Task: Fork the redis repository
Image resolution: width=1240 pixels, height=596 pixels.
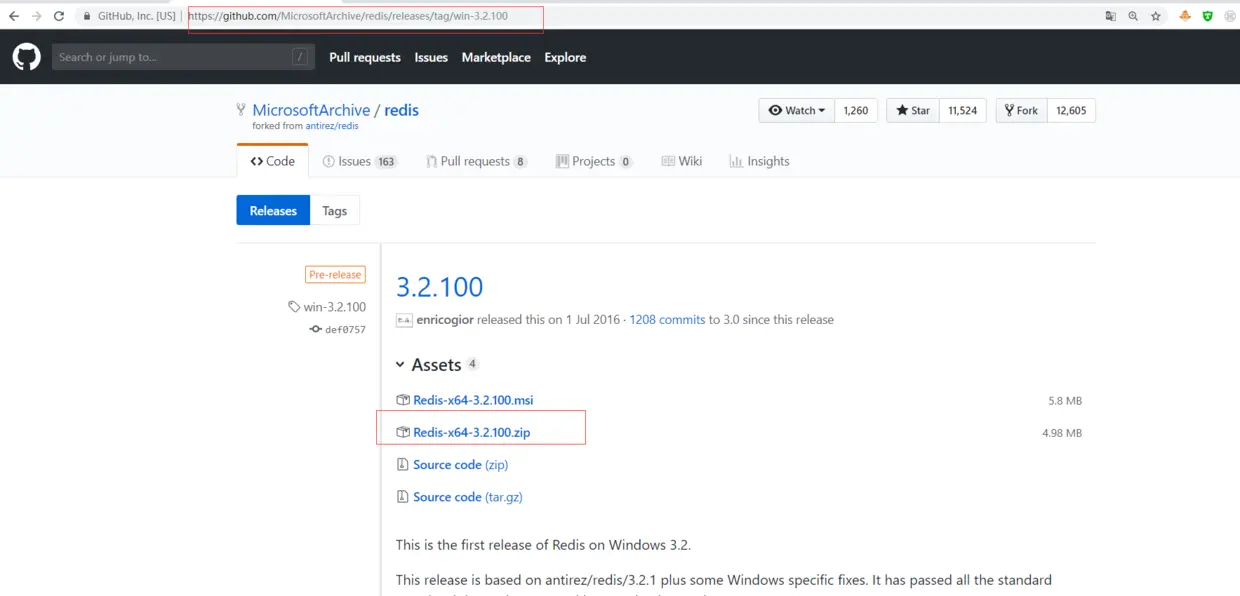Action: coord(1021,110)
